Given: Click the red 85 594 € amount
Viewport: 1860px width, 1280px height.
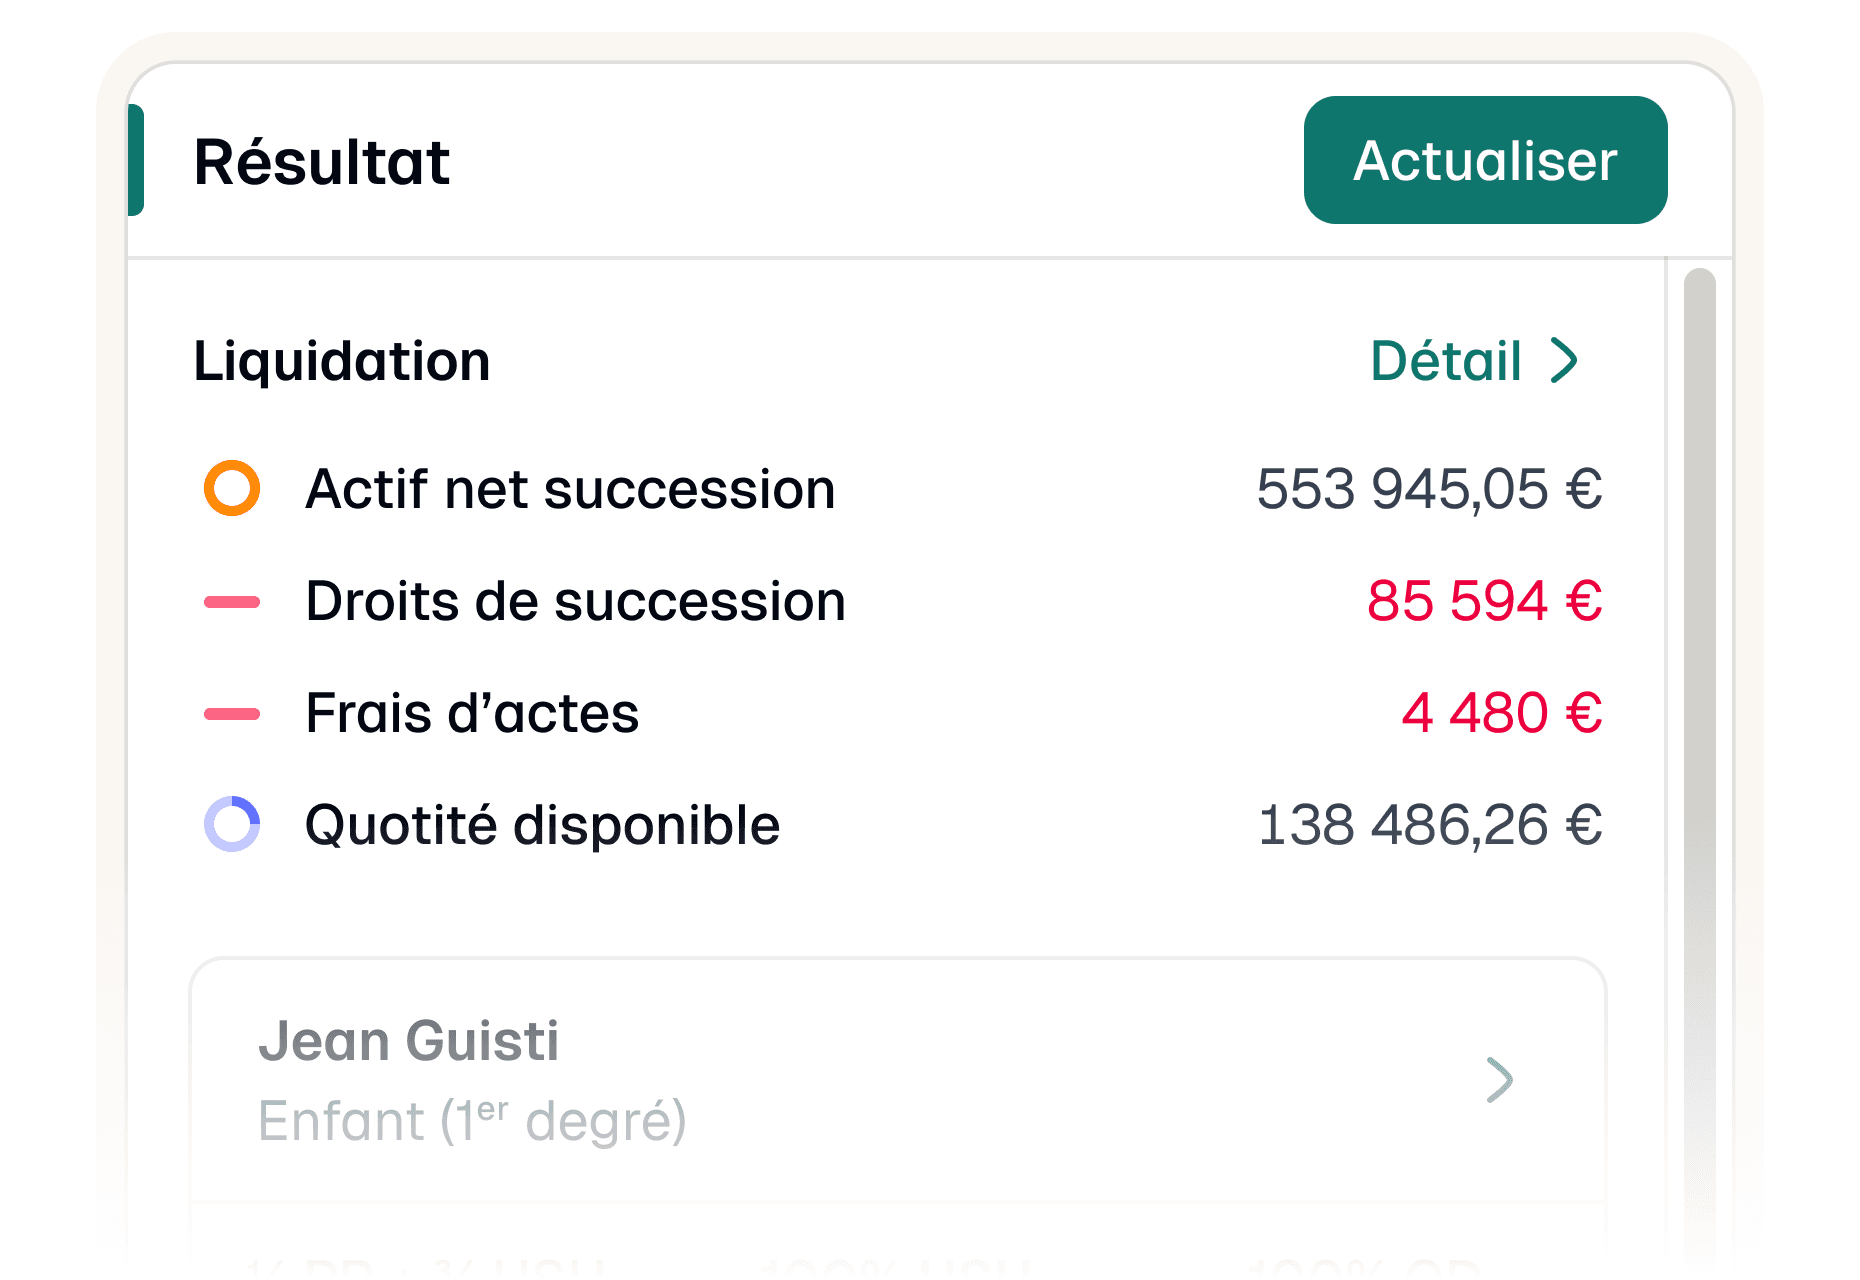Looking at the screenshot, I should pos(1484,602).
